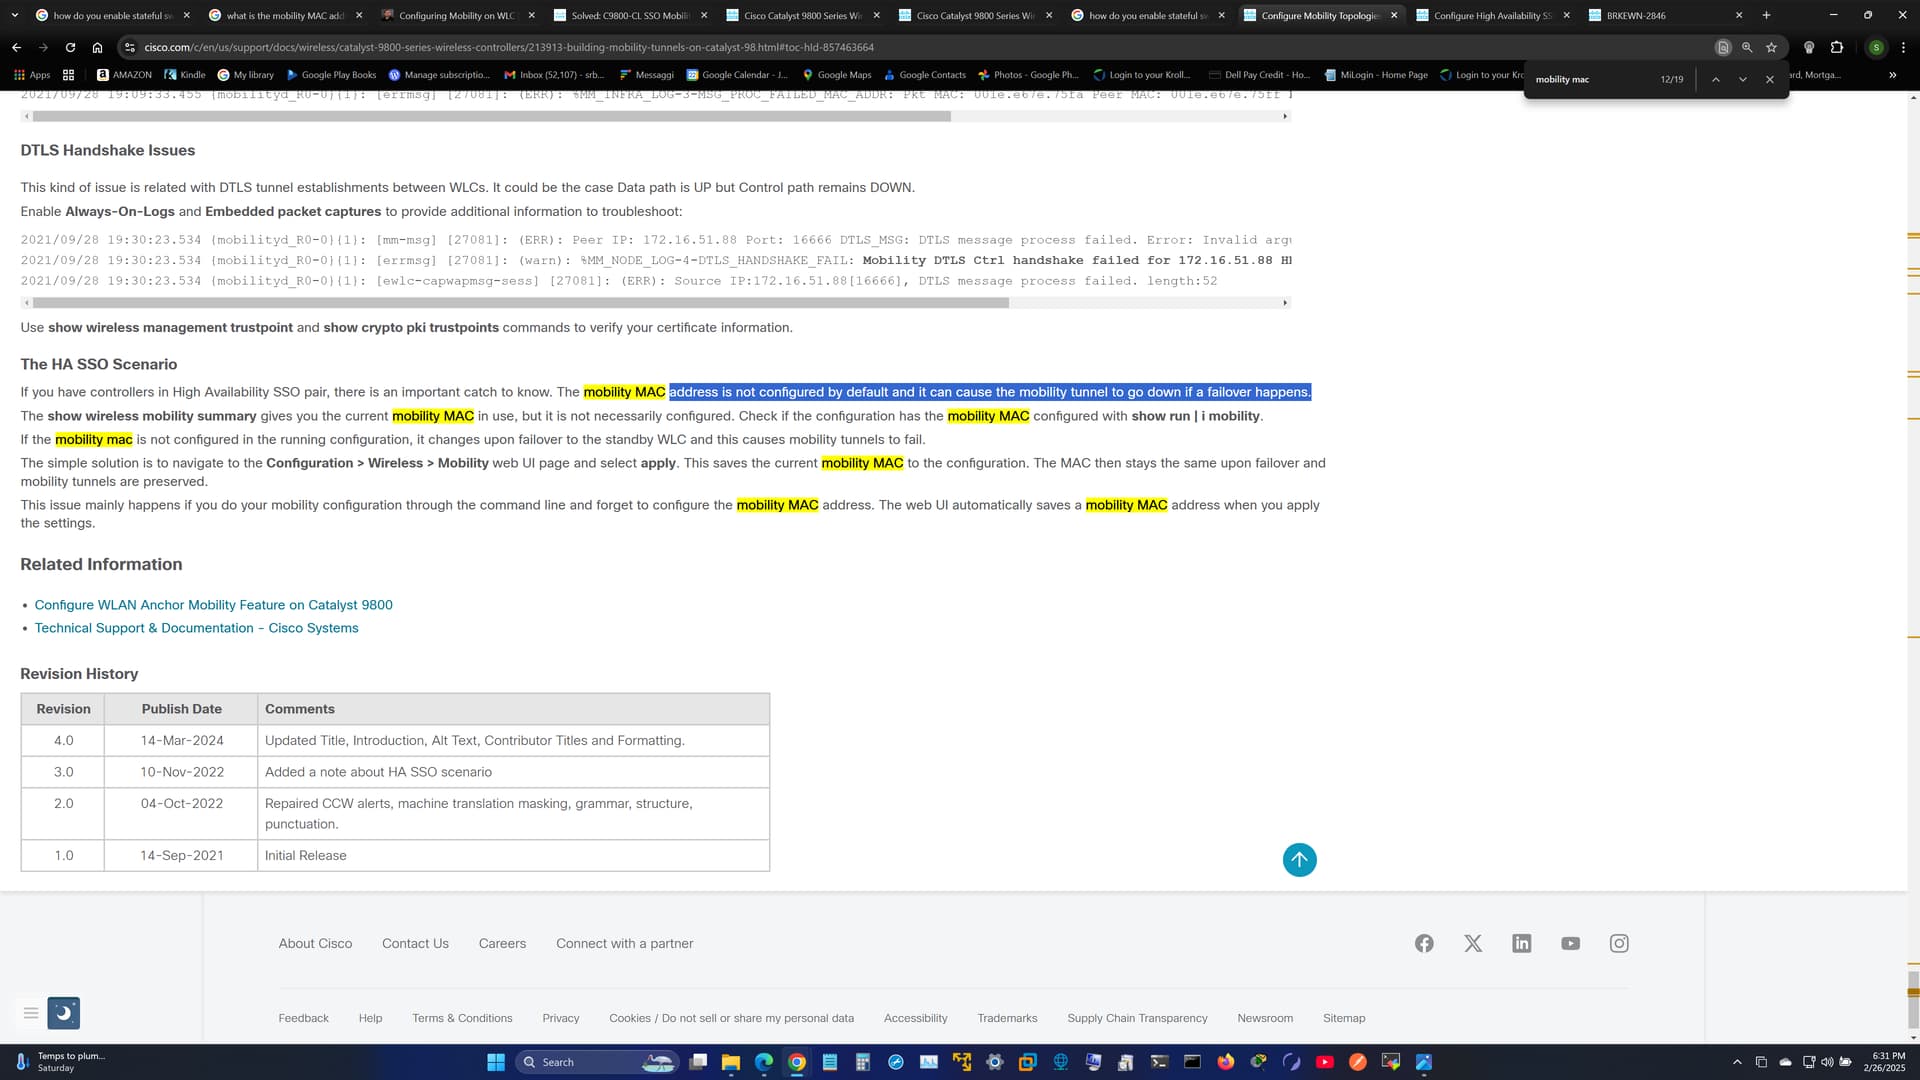Open the Sitemap footer link
Screen dimensions: 1920x1080
tap(1344, 1018)
